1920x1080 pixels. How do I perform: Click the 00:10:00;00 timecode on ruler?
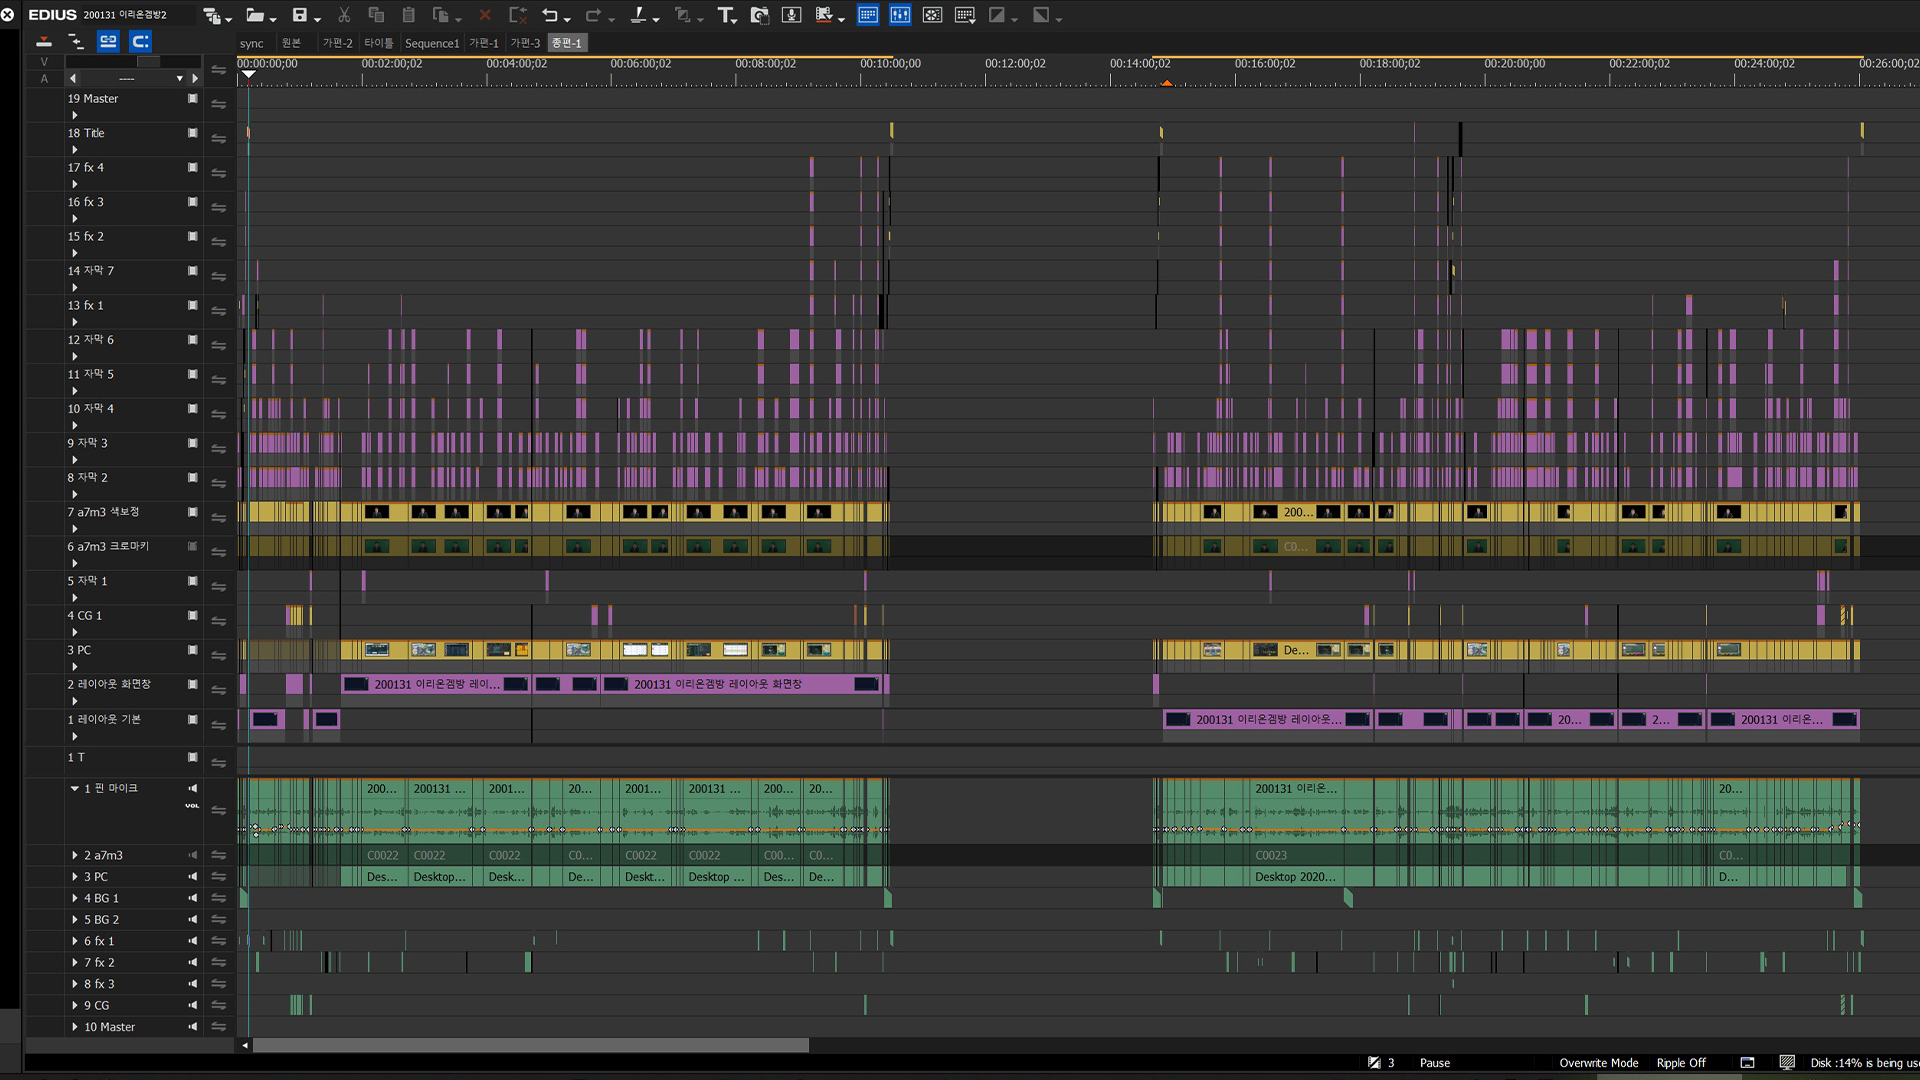(890, 63)
